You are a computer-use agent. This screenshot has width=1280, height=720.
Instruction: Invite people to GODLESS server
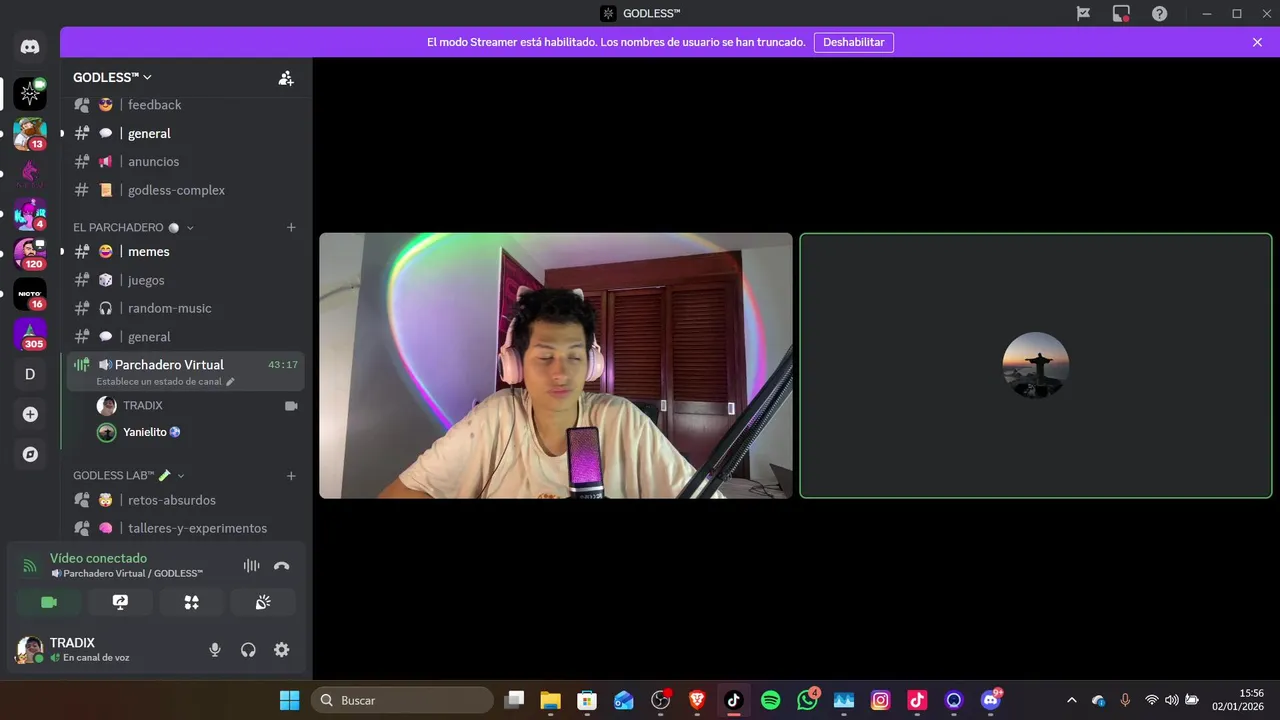point(286,78)
